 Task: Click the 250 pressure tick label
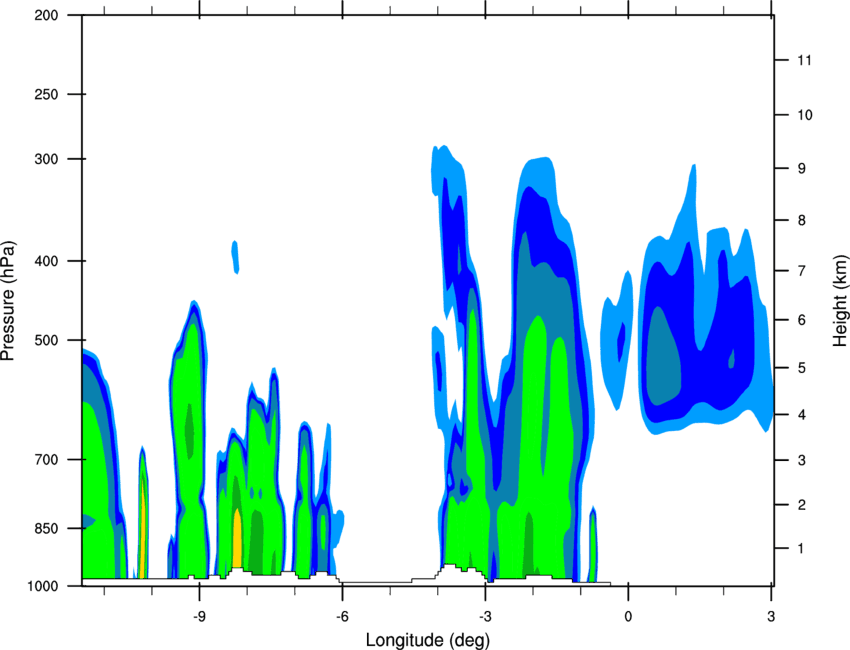coord(46,94)
